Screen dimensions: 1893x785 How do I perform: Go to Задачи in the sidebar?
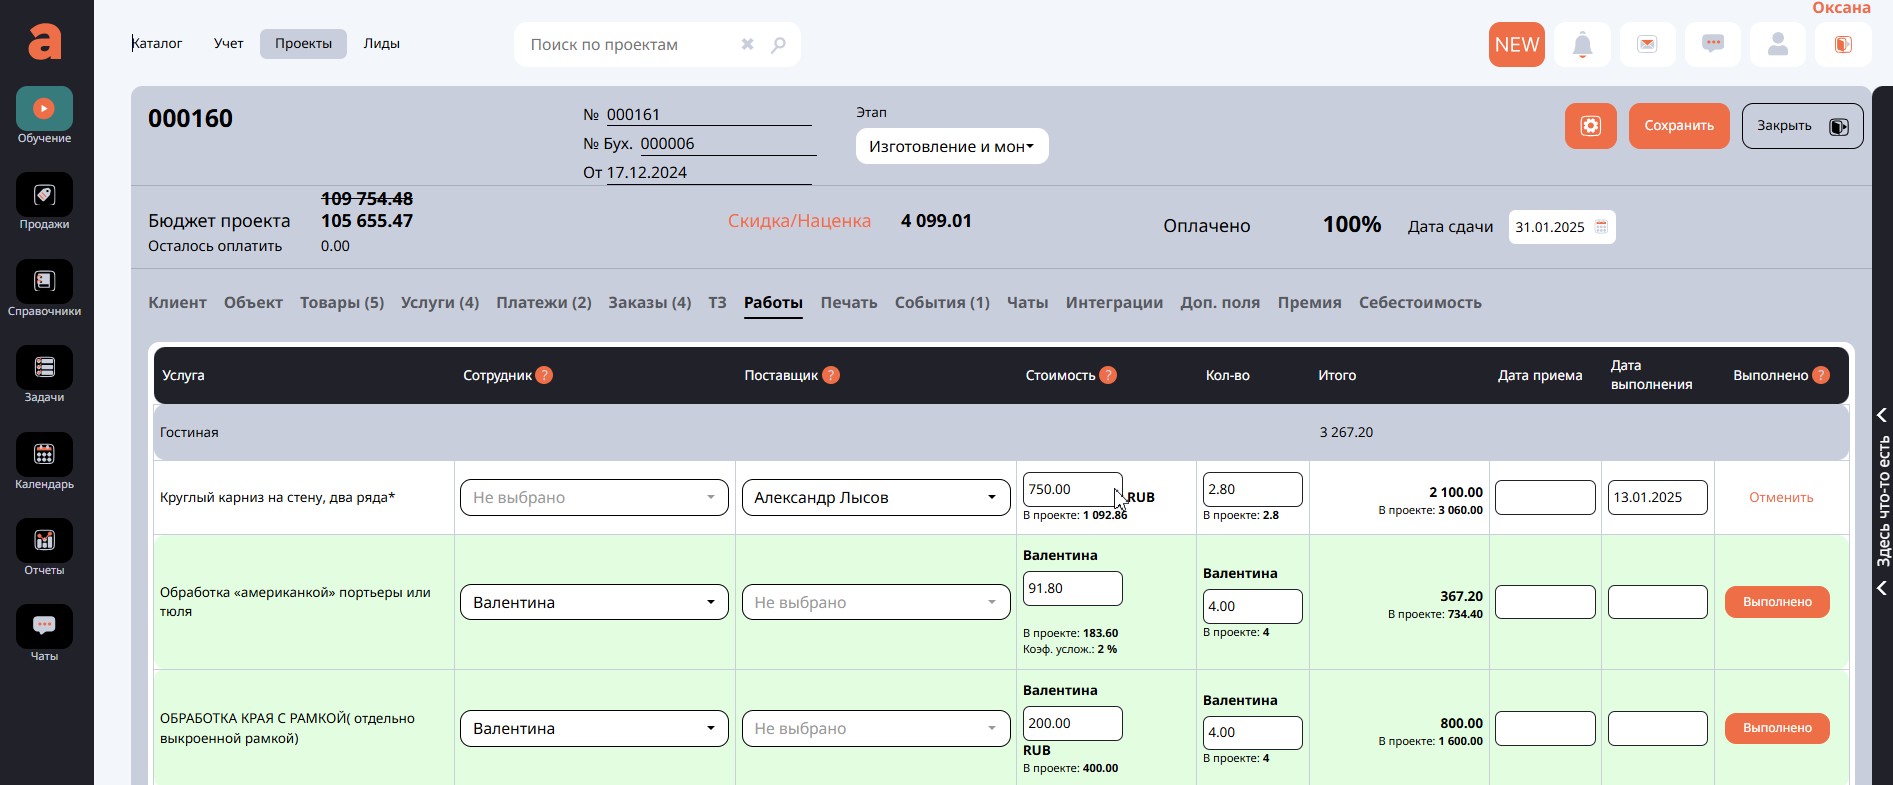click(44, 374)
